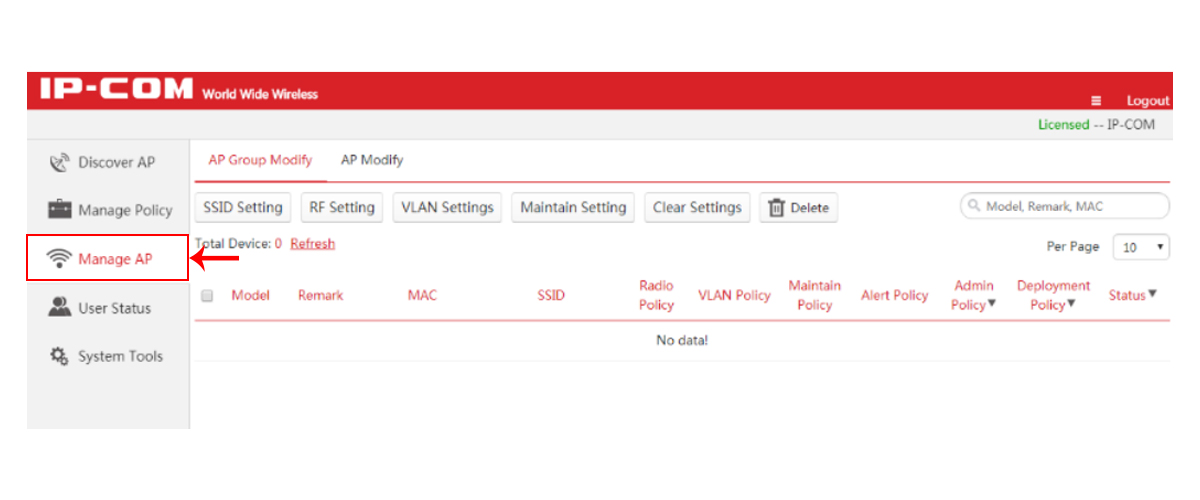Click the SSID column header
Image resolution: width=1200 pixels, height=500 pixels.
[550, 295]
